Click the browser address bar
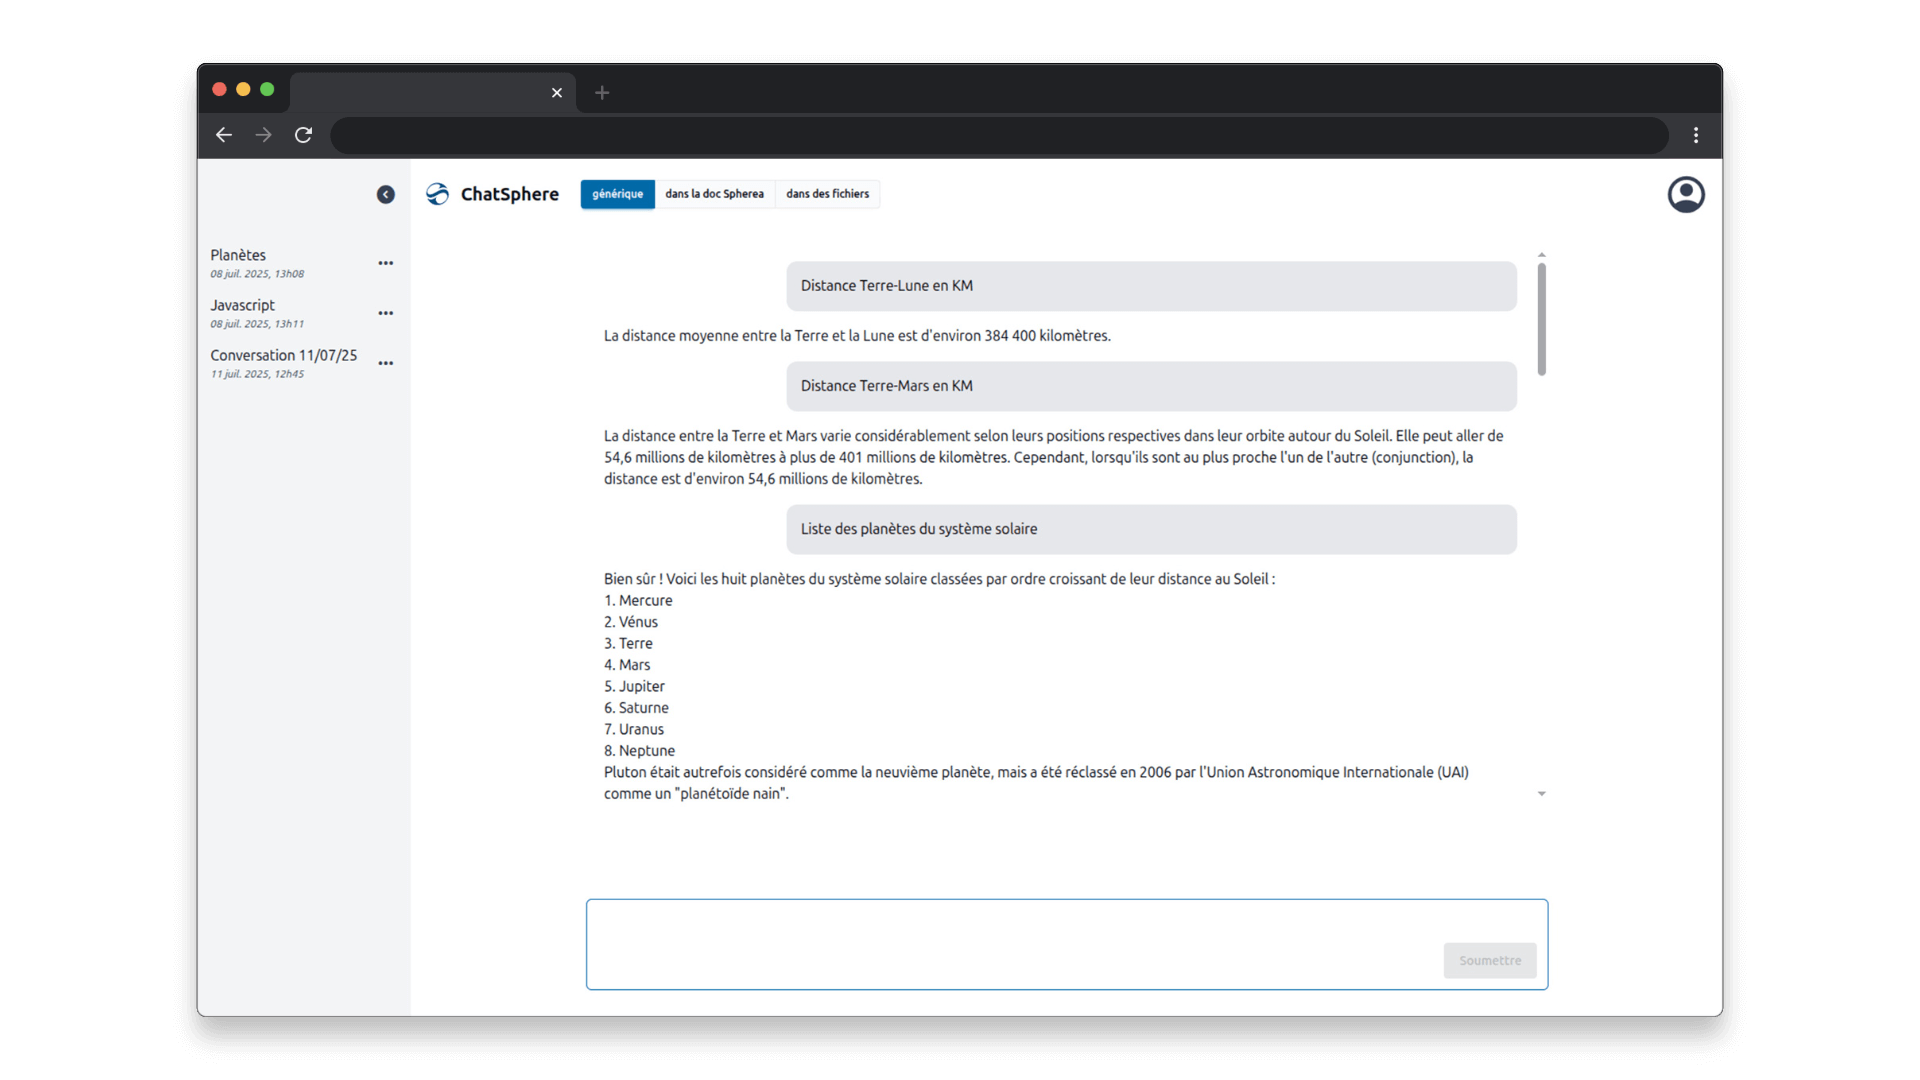 998,136
